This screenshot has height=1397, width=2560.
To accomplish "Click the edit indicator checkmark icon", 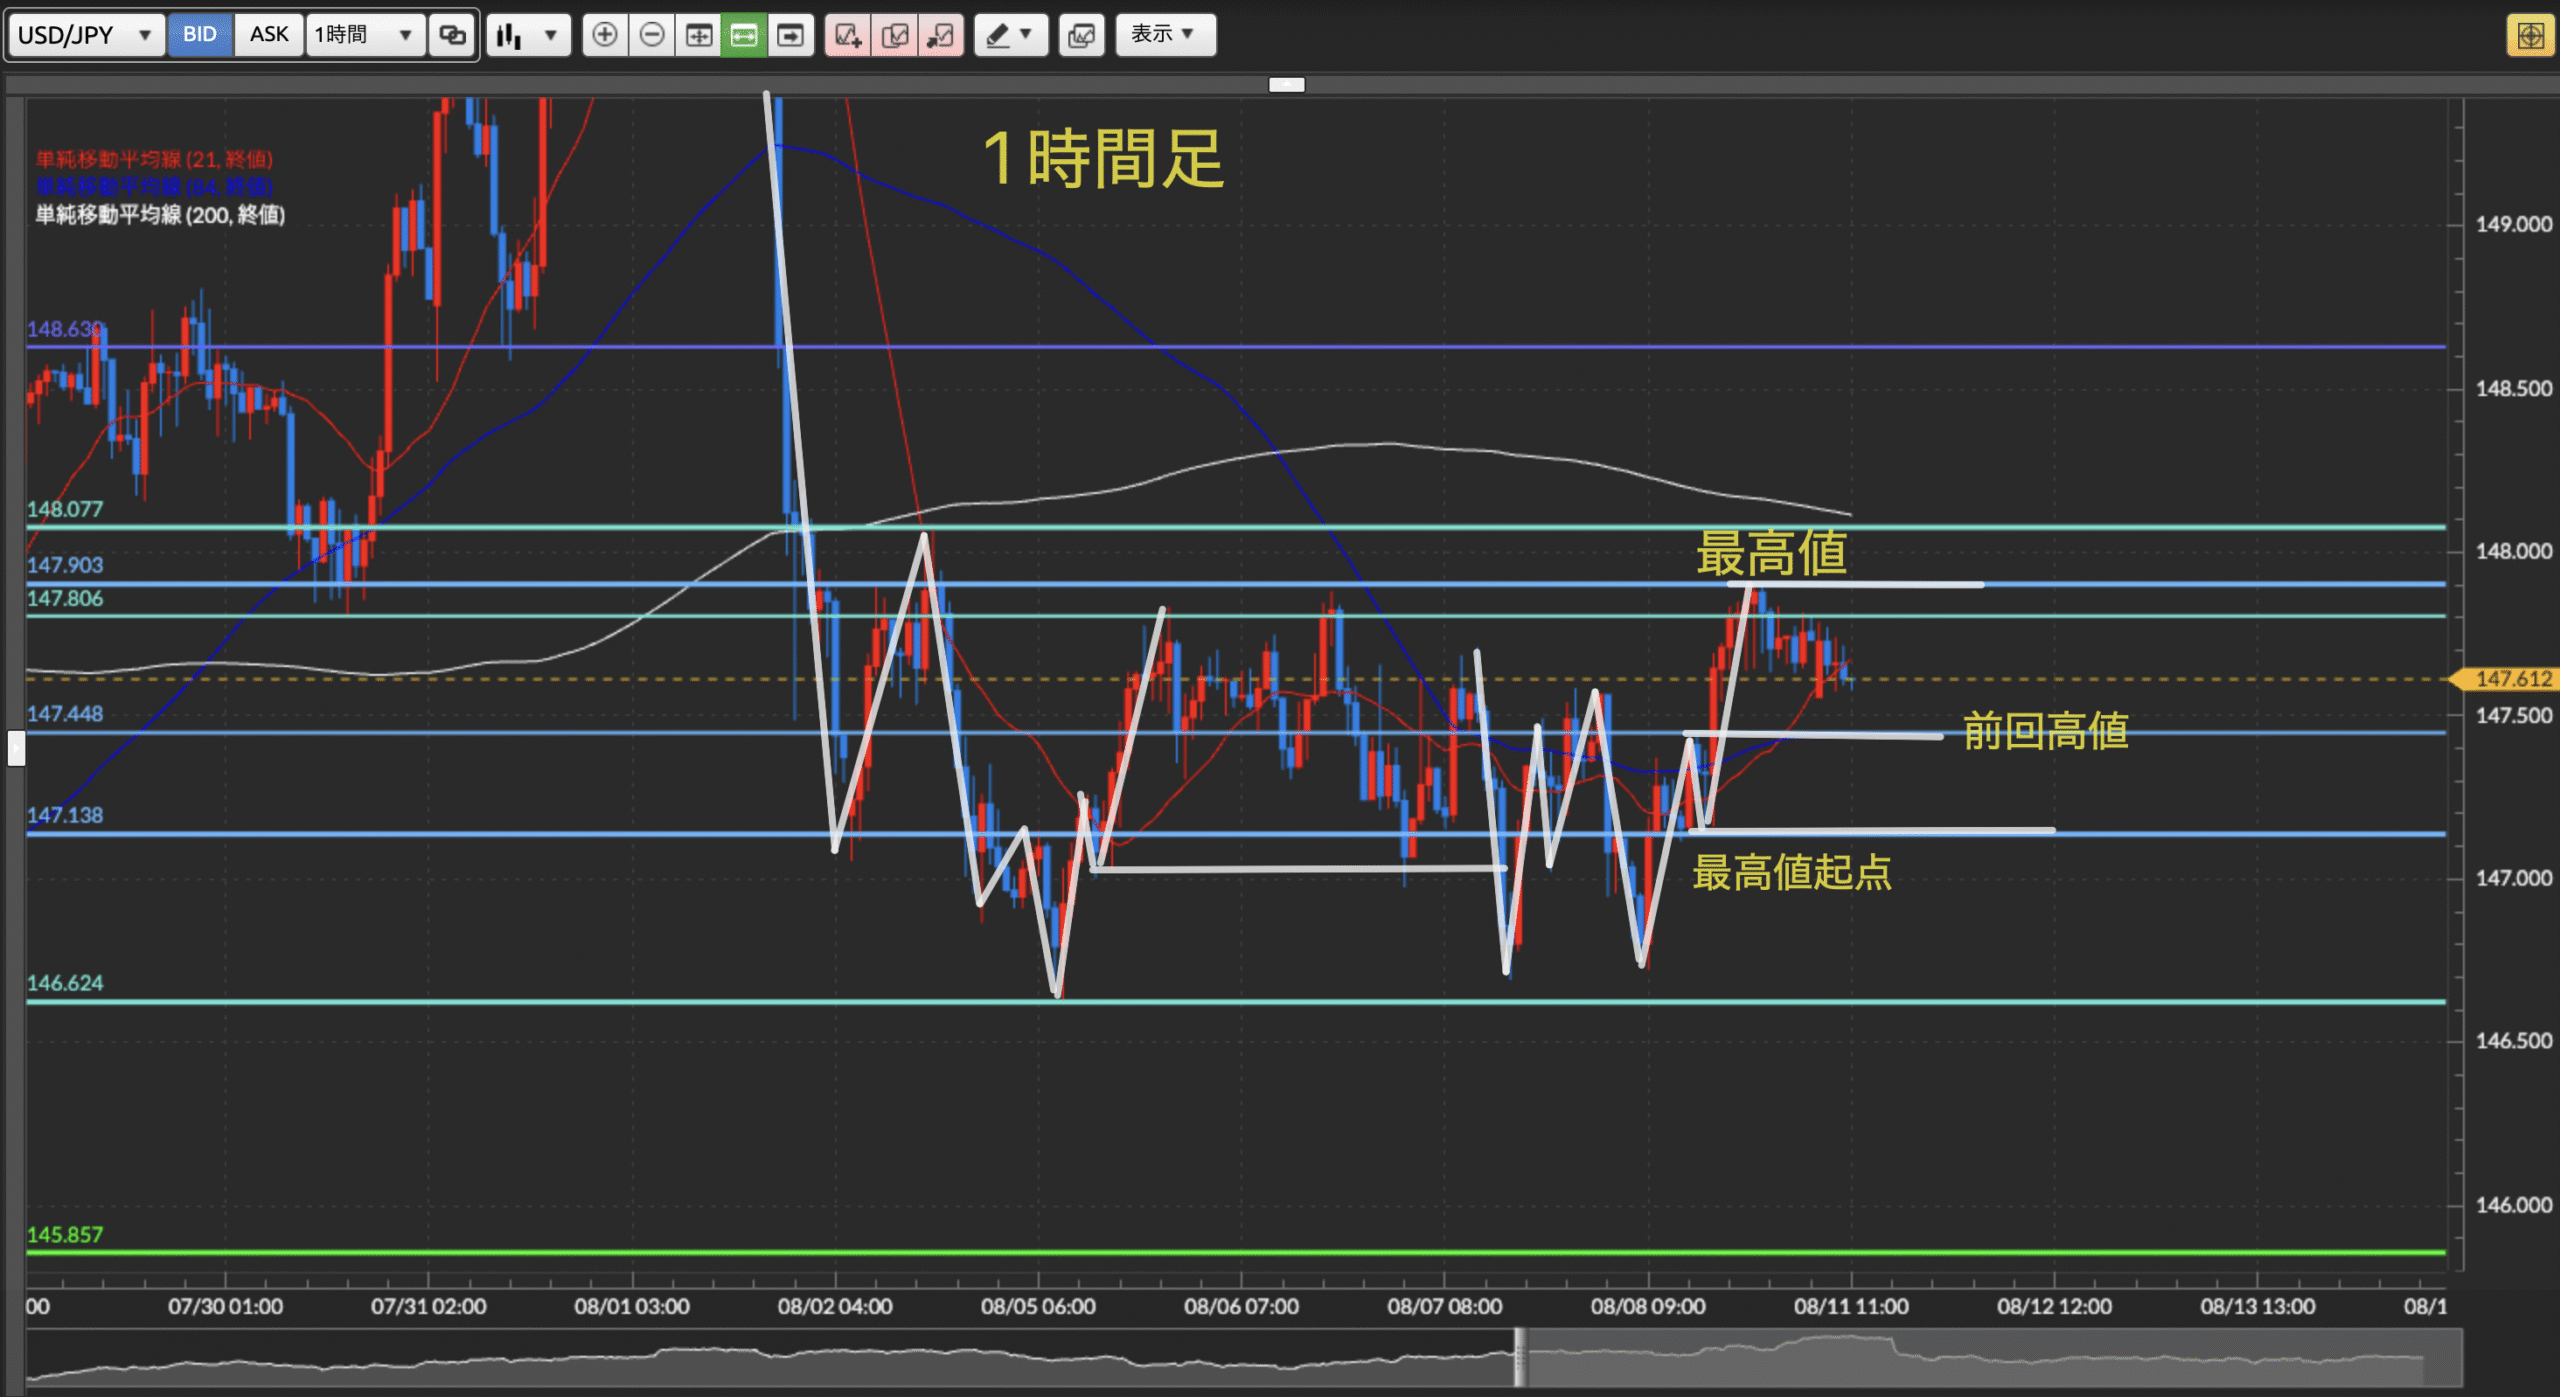I will [x=895, y=35].
